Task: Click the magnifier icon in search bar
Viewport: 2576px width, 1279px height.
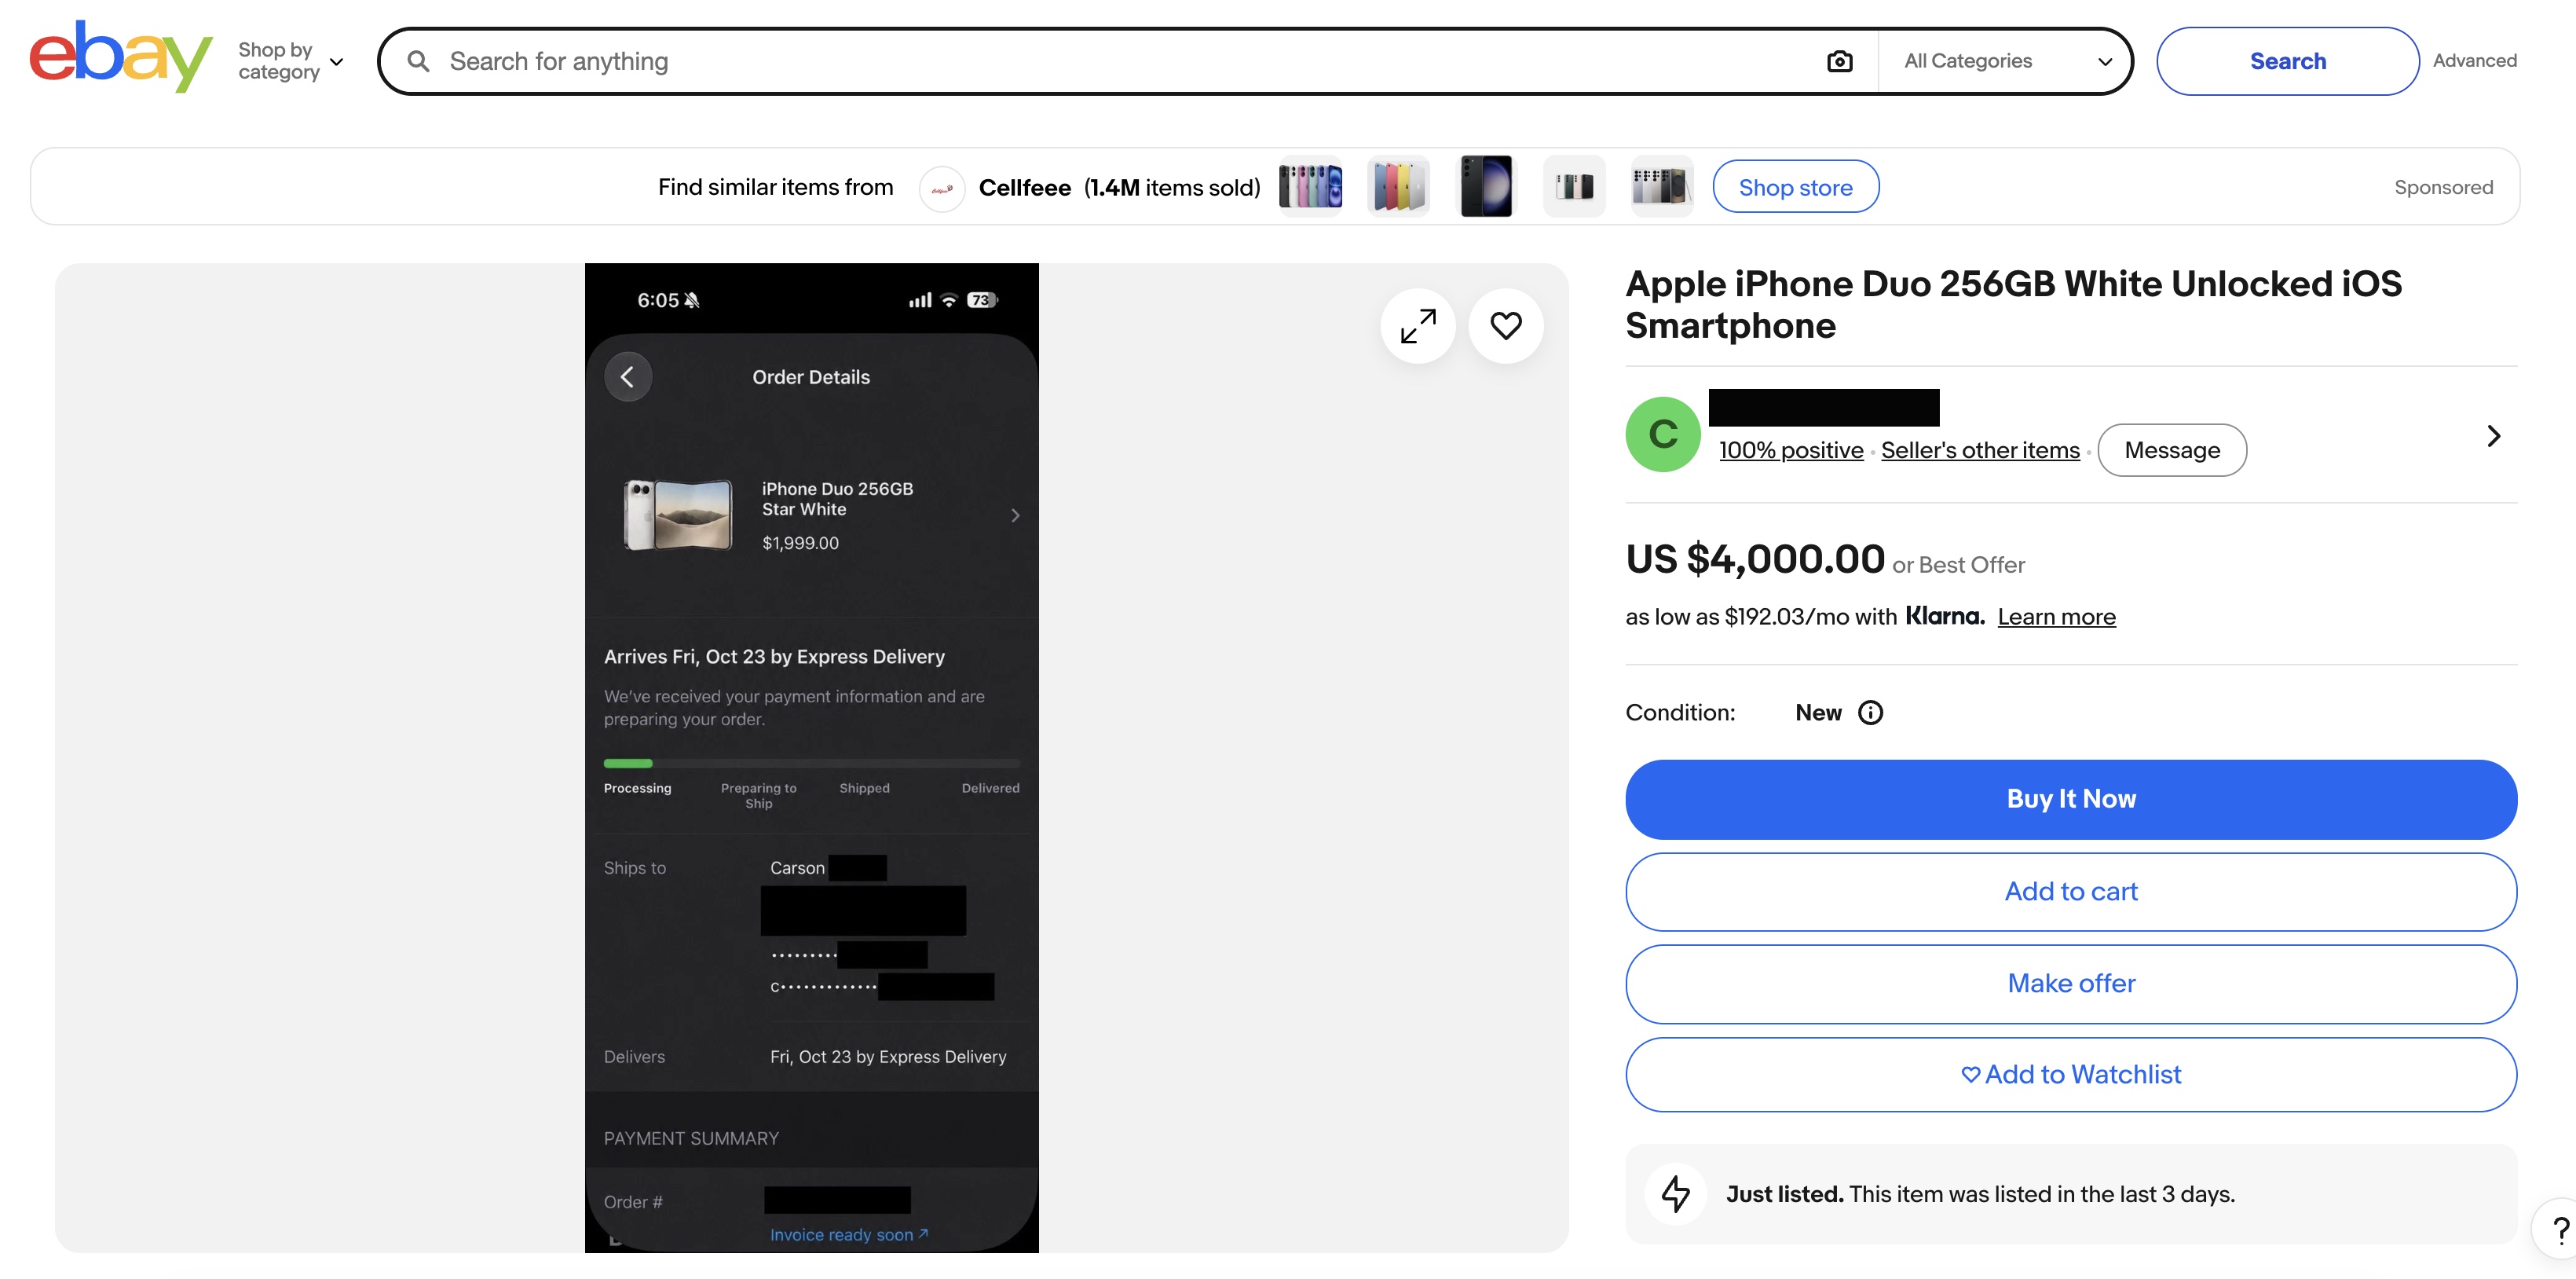Action: [x=418, y=61]
